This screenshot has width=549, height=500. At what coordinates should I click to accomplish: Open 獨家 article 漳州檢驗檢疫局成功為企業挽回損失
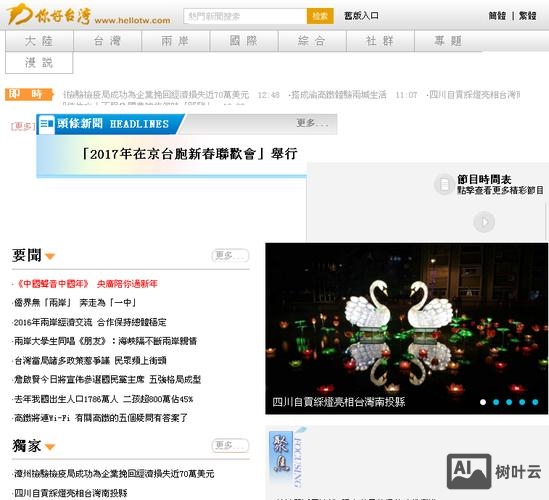point(113,474)
